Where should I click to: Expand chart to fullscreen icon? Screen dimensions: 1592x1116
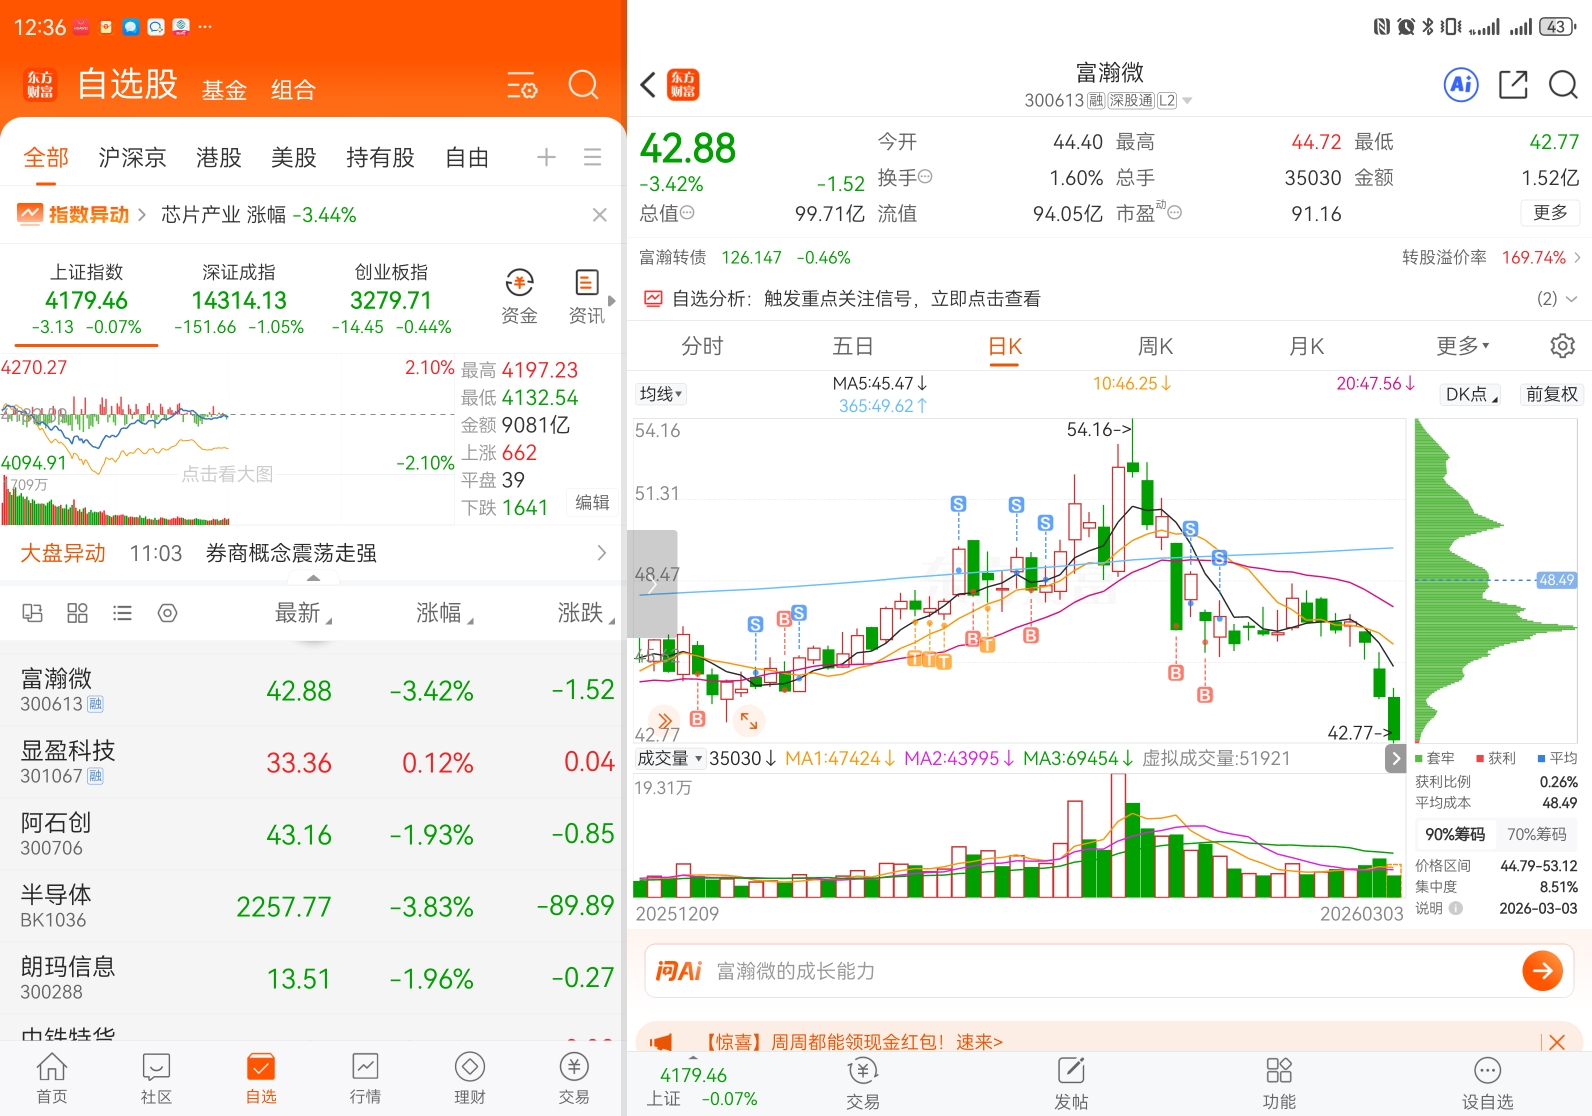click(748, 720)
